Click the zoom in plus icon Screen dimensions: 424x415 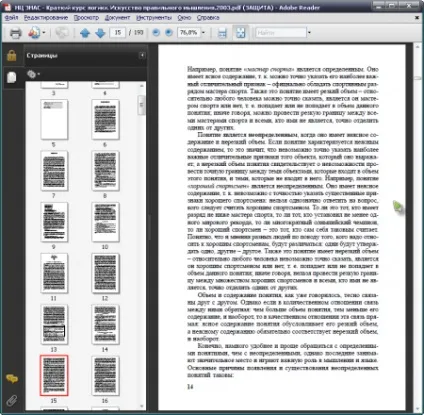(169, 32)
